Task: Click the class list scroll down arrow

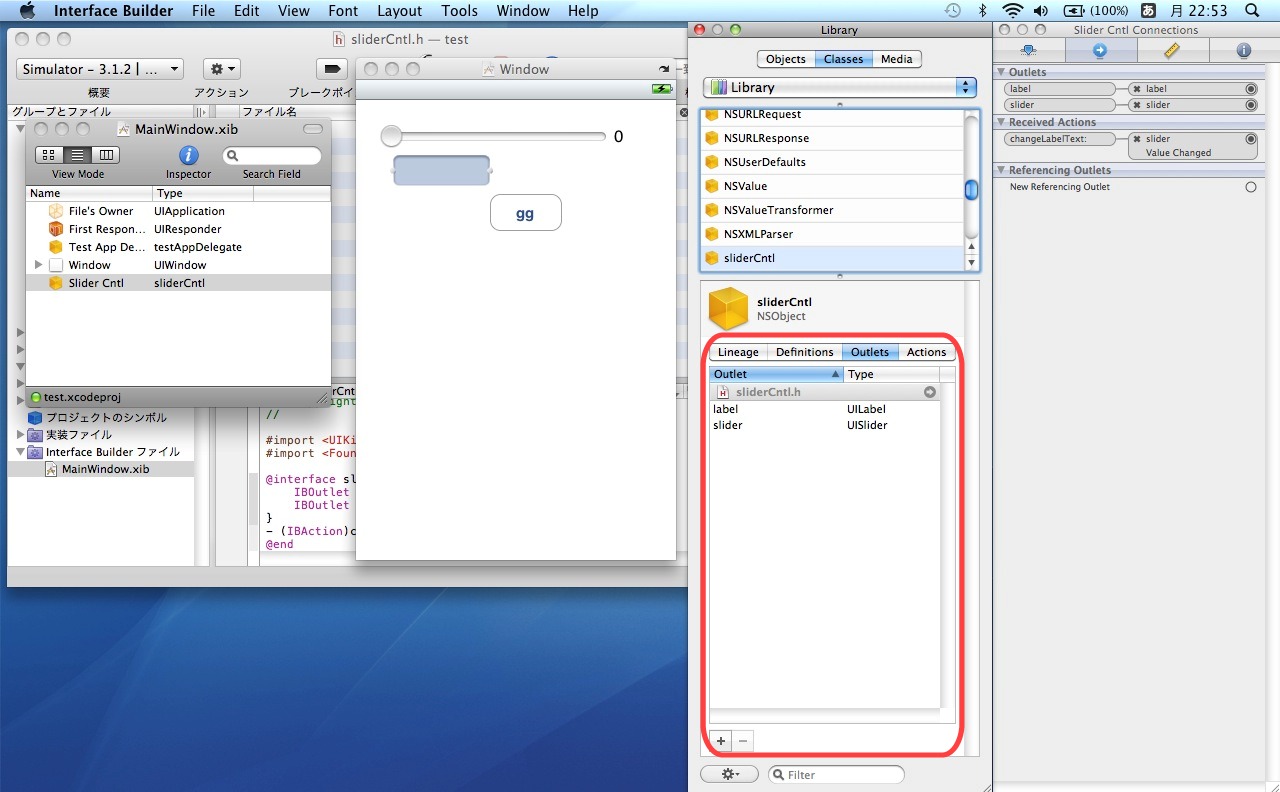Action: click(x=971, y=262)
